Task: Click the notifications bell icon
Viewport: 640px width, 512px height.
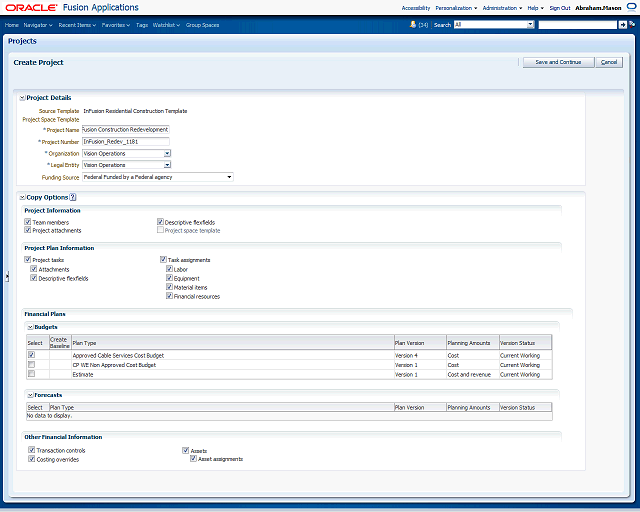Action: [x=410, y=24]
